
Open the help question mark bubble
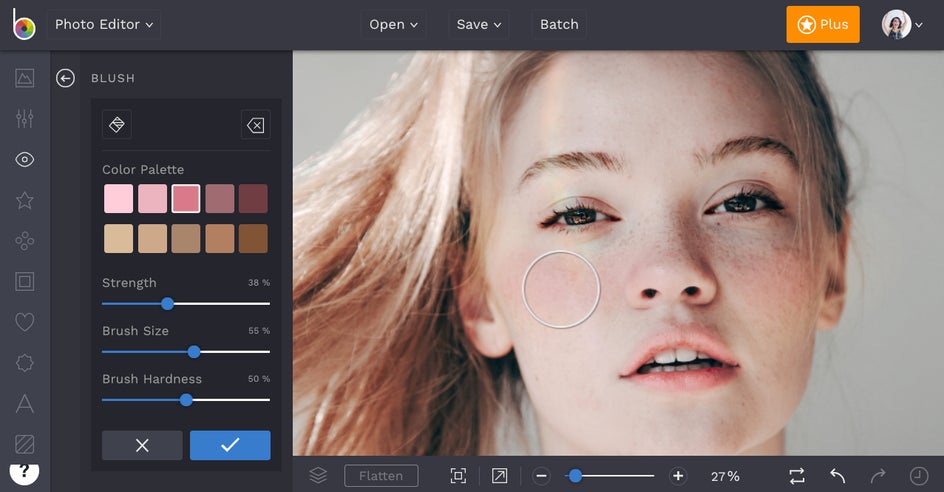point(24,472)
